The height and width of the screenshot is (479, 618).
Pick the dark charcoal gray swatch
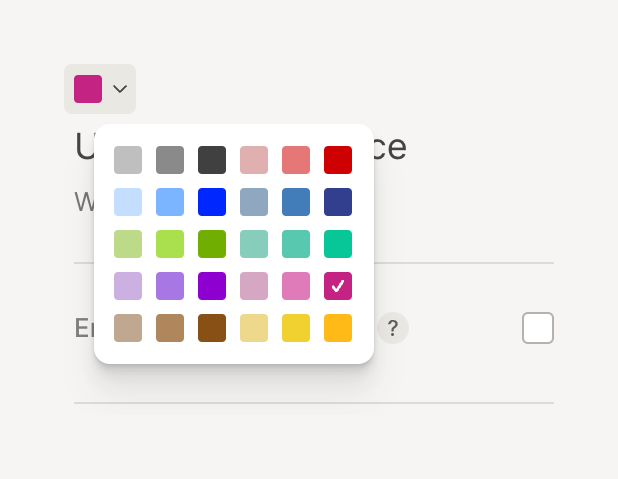pyautogui.click(x=212, y=160)
